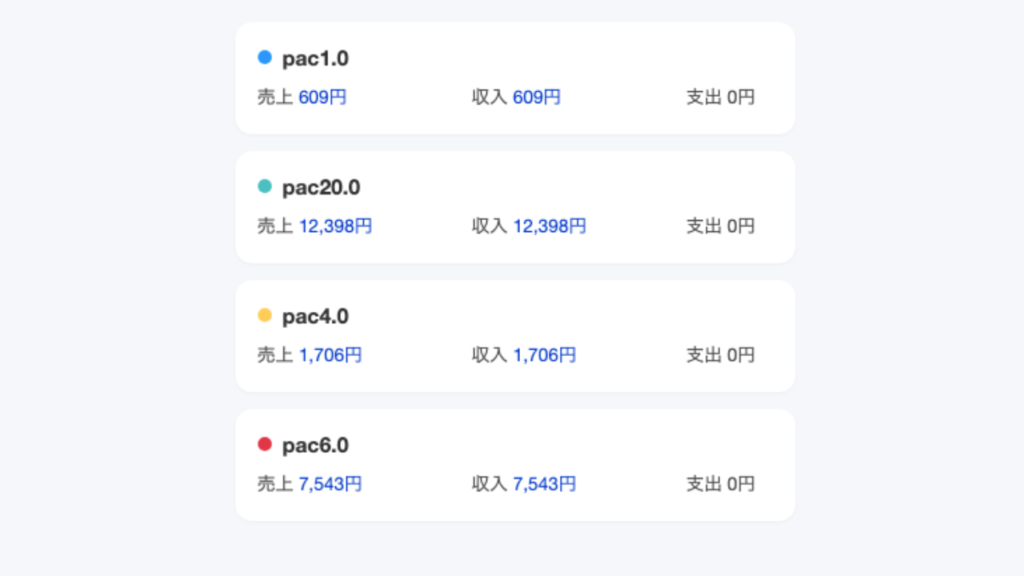Click pac4.0 sales amount 1,706円
Screen dimensions: 1024x576
(330, 355)
